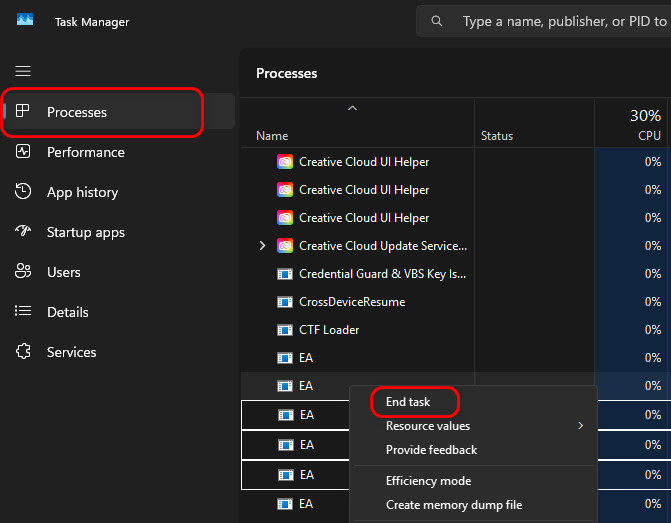This screenshot has width=671, height=523.
Task: Select Provide feedback menu entry
Action: (431, 450)
